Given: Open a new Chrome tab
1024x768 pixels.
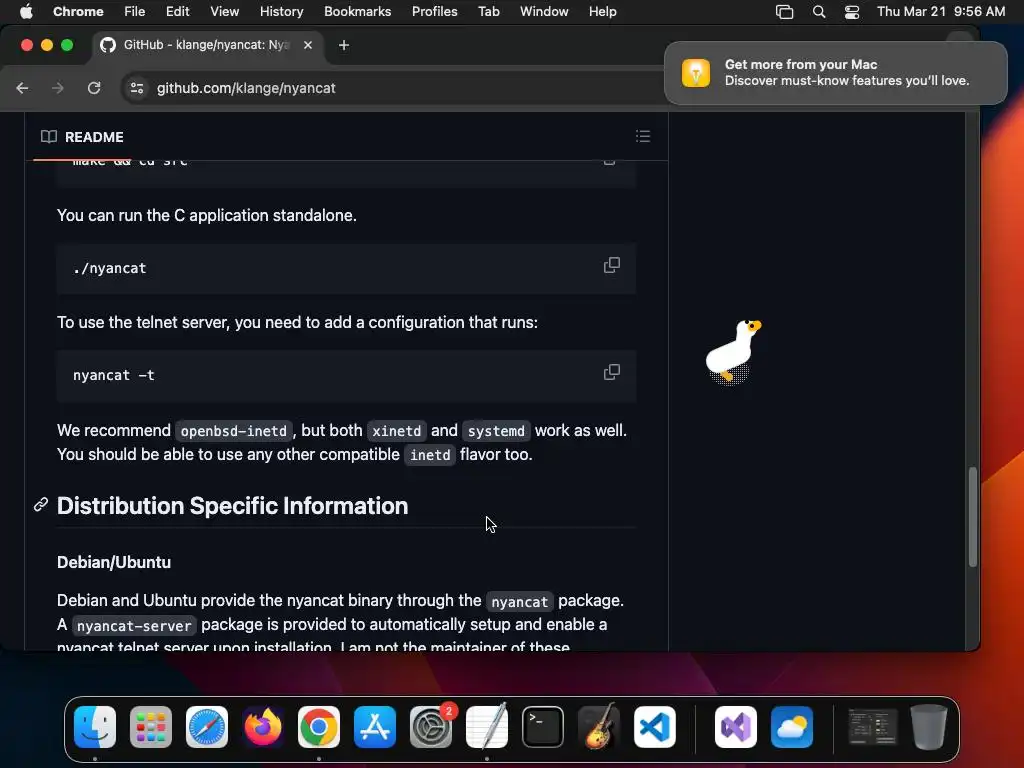Looking at the screenshot, I should tap(344, 45).
